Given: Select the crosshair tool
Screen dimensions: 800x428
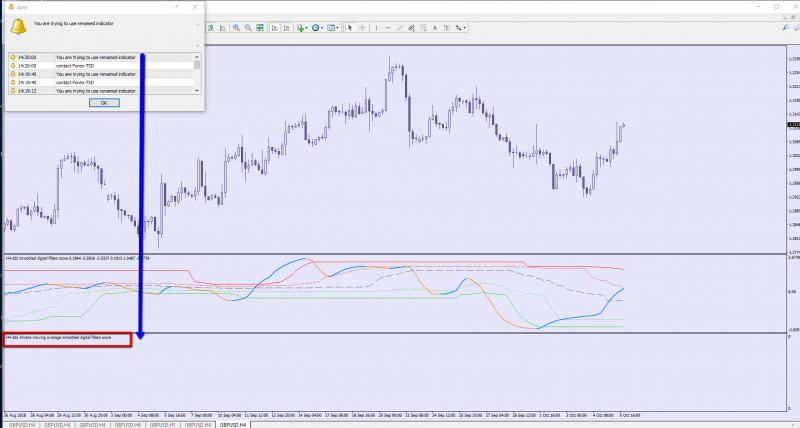Looking at the screenshot, I should pos(360,28).
